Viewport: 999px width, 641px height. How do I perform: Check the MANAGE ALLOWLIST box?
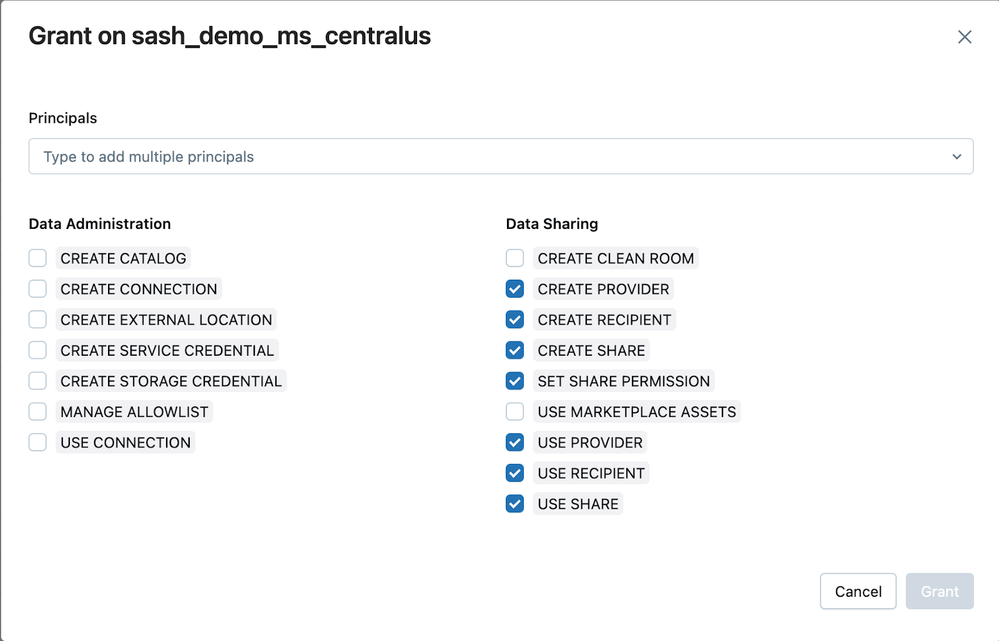point(38,412)
